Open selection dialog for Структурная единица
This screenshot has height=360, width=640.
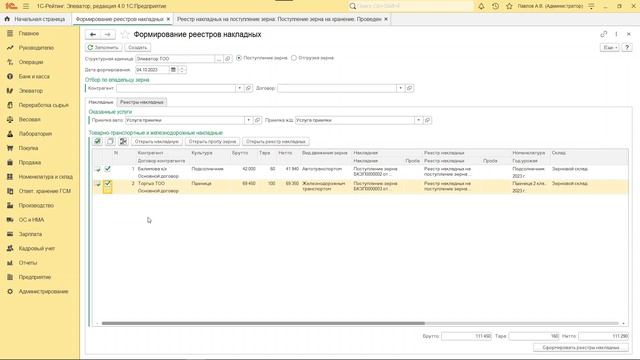[x=219, y=59]
